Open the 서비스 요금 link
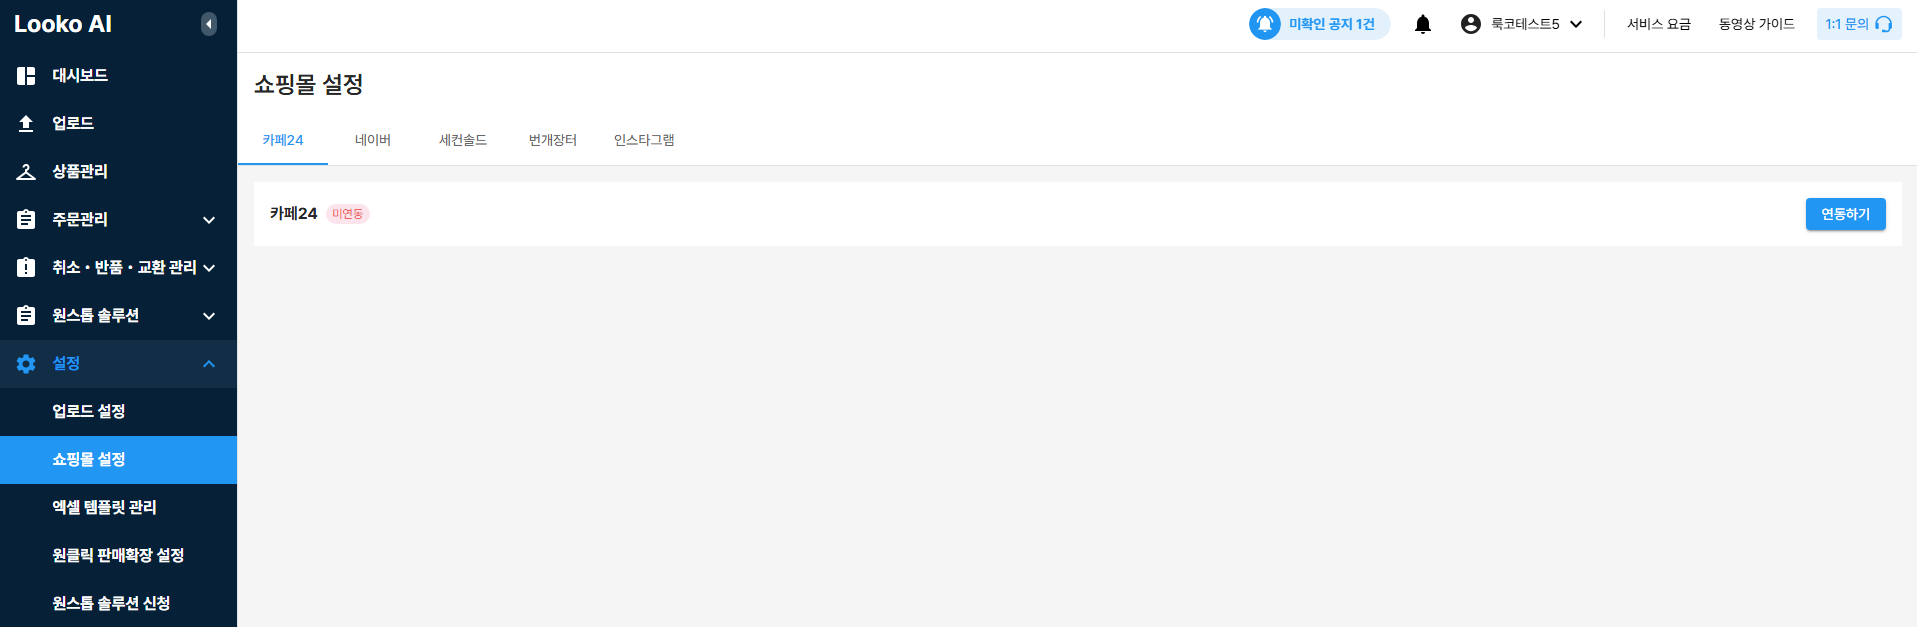Image resolution: width=1917 pixels, height=627 pixels. [1658, 24]
